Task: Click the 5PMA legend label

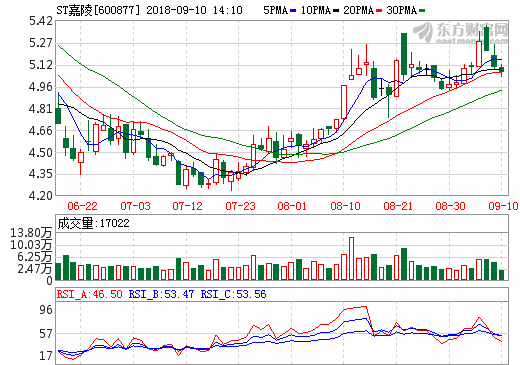Action: pyautogui.click(x=275, y=10)
